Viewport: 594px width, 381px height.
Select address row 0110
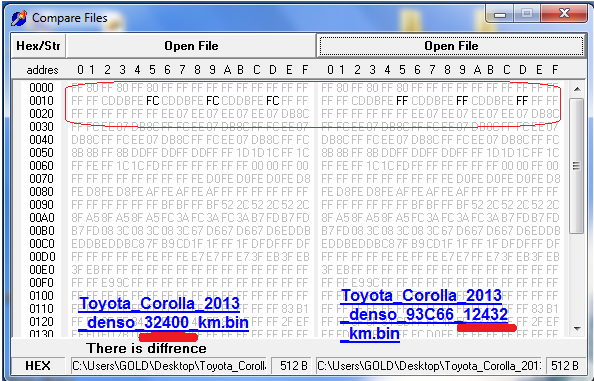point(42,309)
